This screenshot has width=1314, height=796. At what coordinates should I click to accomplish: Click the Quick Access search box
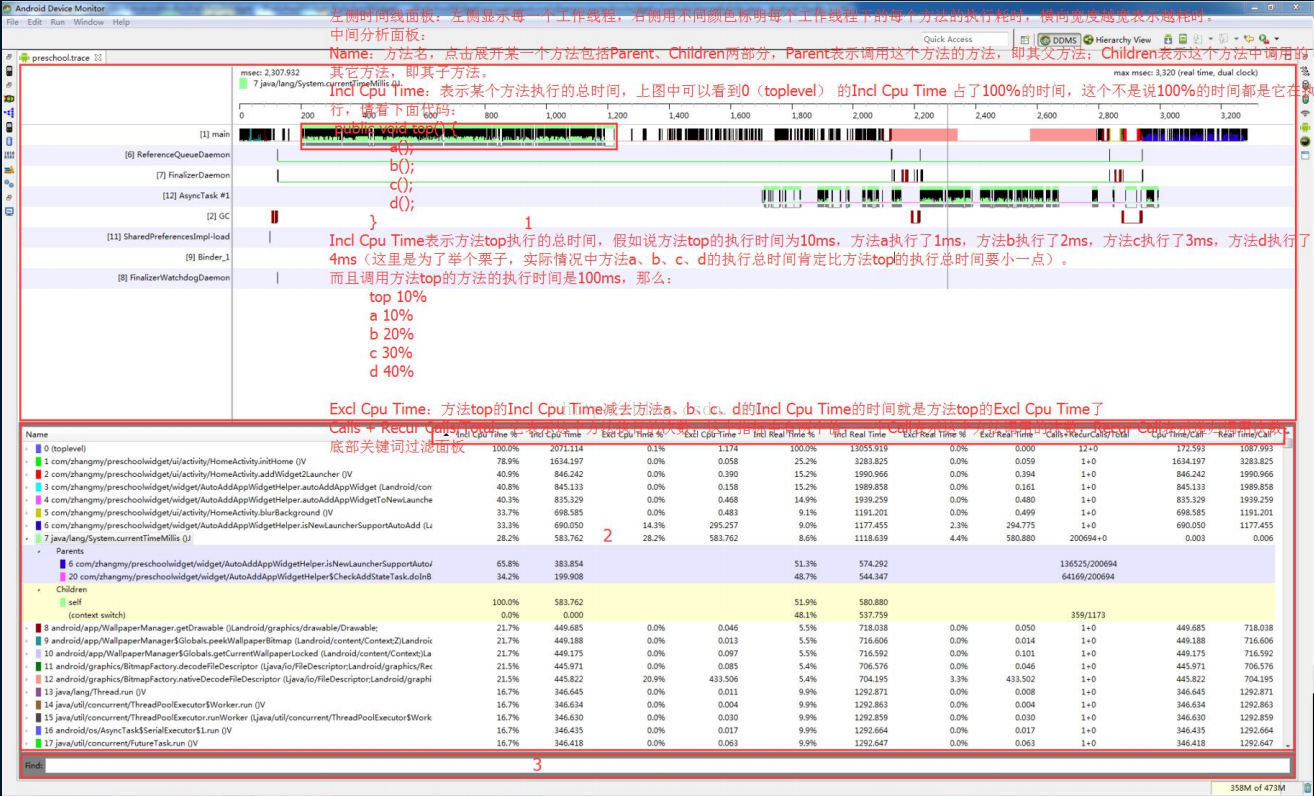pos(965,40)
